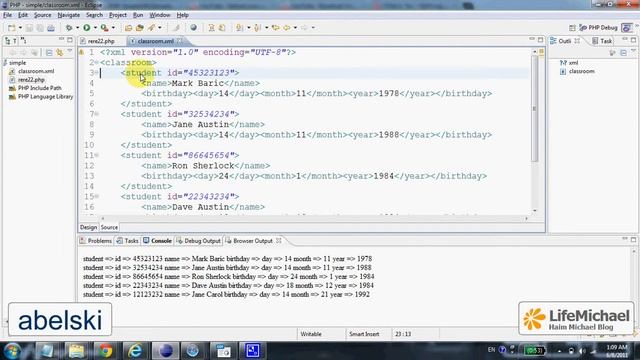Close the Browser Output tab
This screenshot has height=360, width=640.
pyautogui.click(x=279, y=240)
